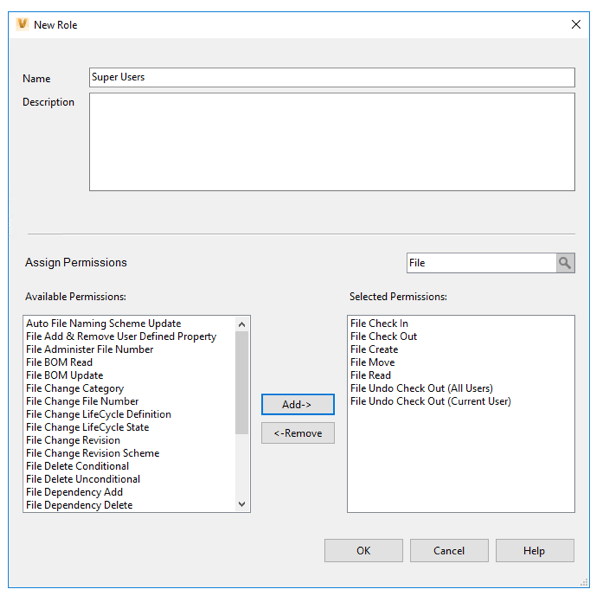Click the Add-> button

pyautogui.click(x=298, y=404)
